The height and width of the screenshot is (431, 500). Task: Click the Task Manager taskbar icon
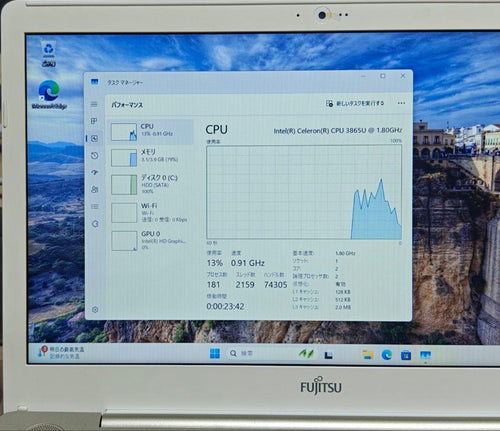point(425,355)
